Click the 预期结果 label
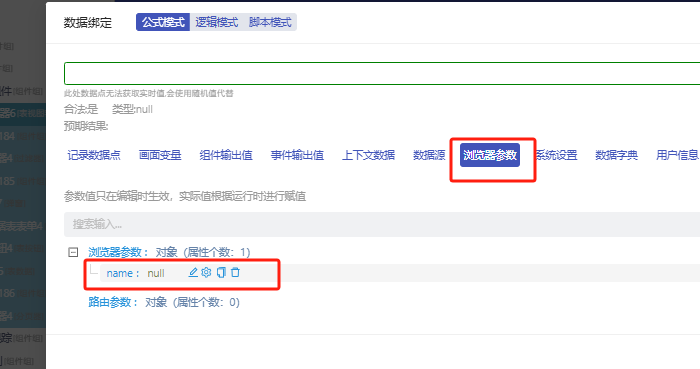The width and height of the screenshot is (700, 369). (x=86, y=126)
